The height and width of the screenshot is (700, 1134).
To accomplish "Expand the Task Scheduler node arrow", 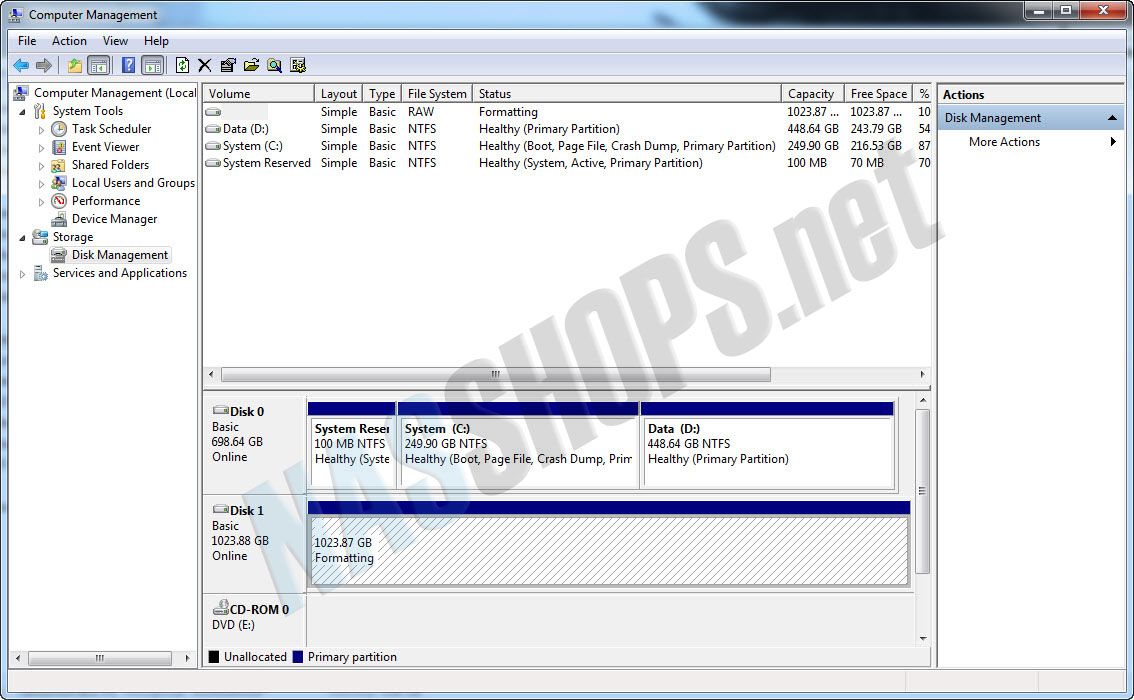I will 41,130.
